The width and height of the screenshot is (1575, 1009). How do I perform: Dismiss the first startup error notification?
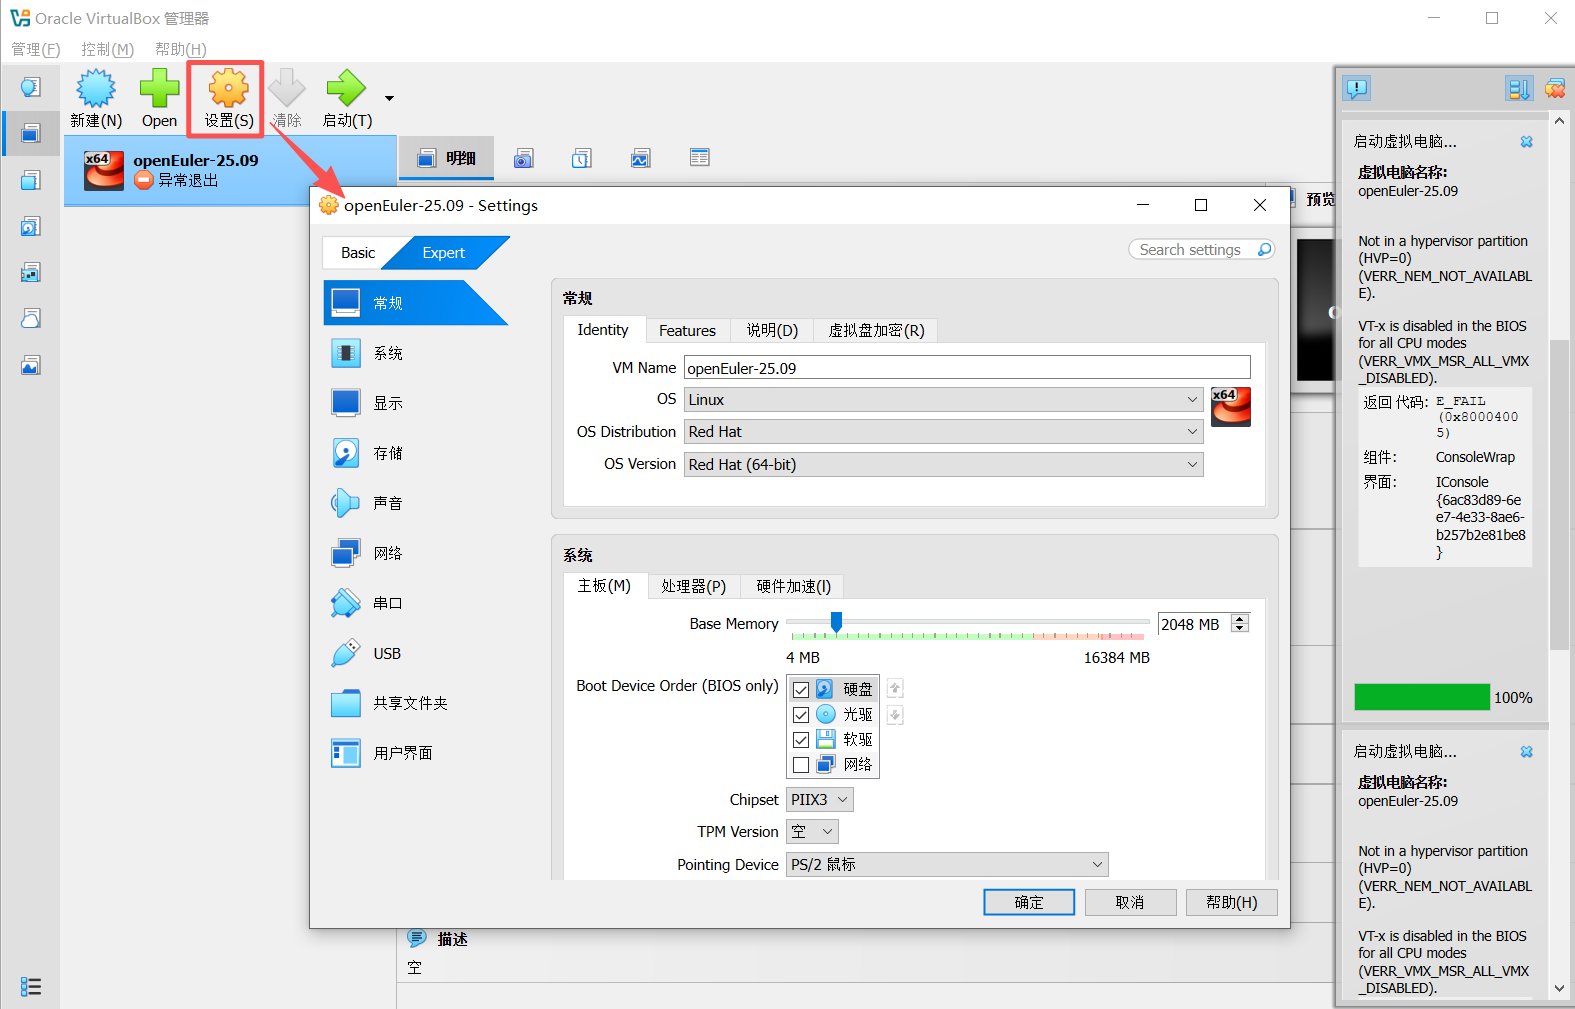pos(1526,142)
